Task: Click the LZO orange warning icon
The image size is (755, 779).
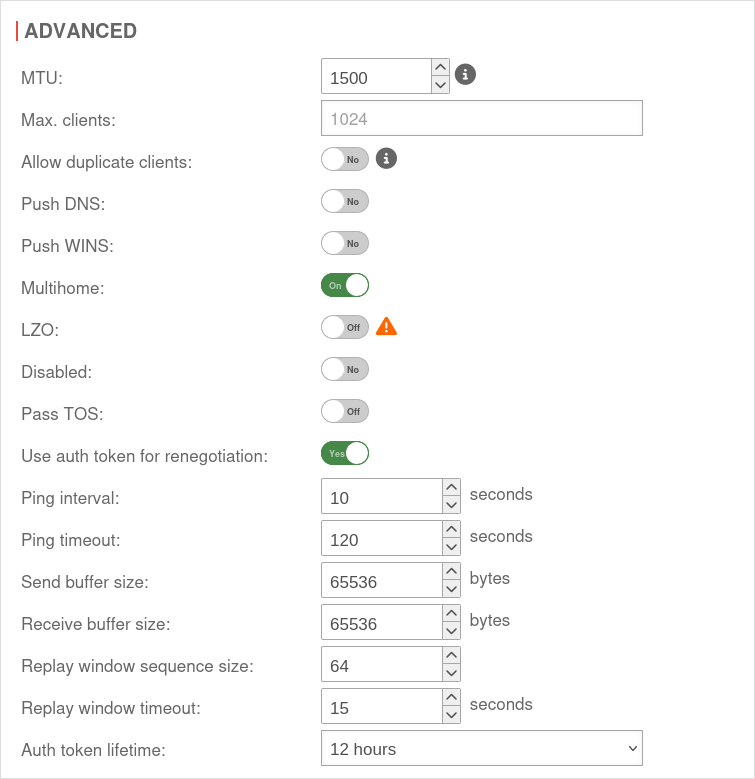Action: click(386, 326)
